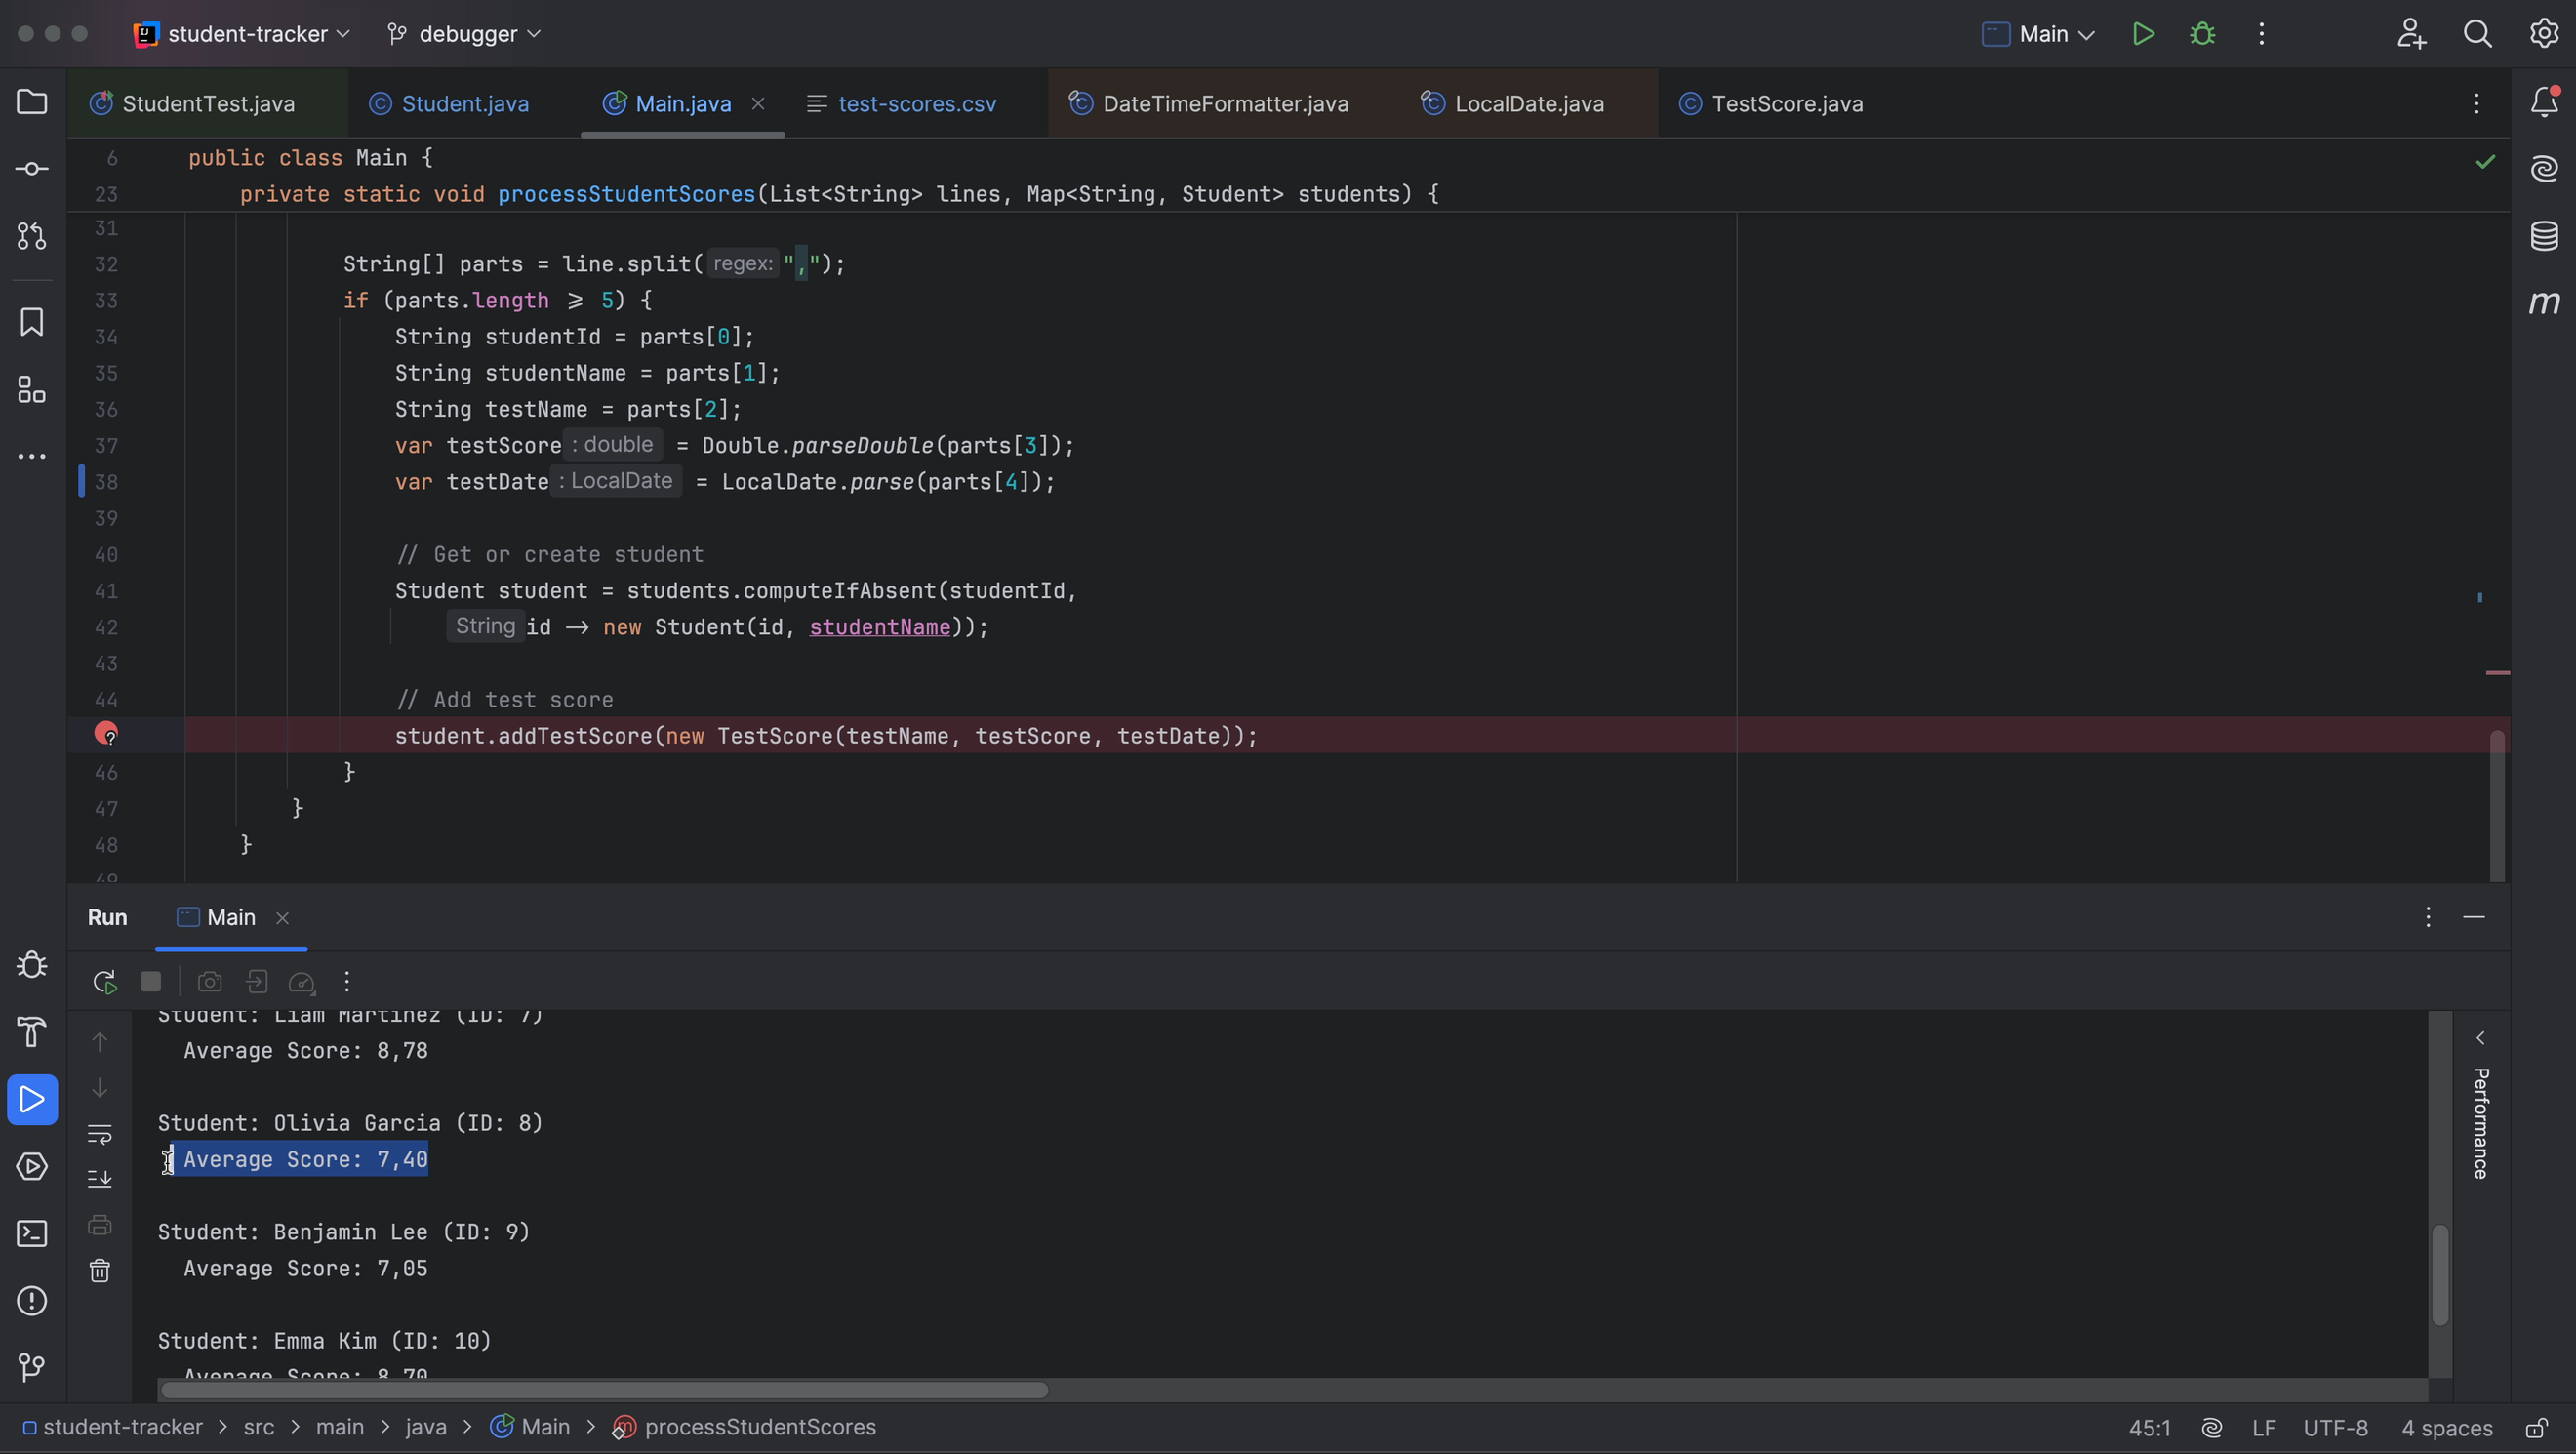Viewport: 2576px width, 1454px height.
Task: Click the UTF-8 encoding status widget
Action: tap(2335, 1427)
